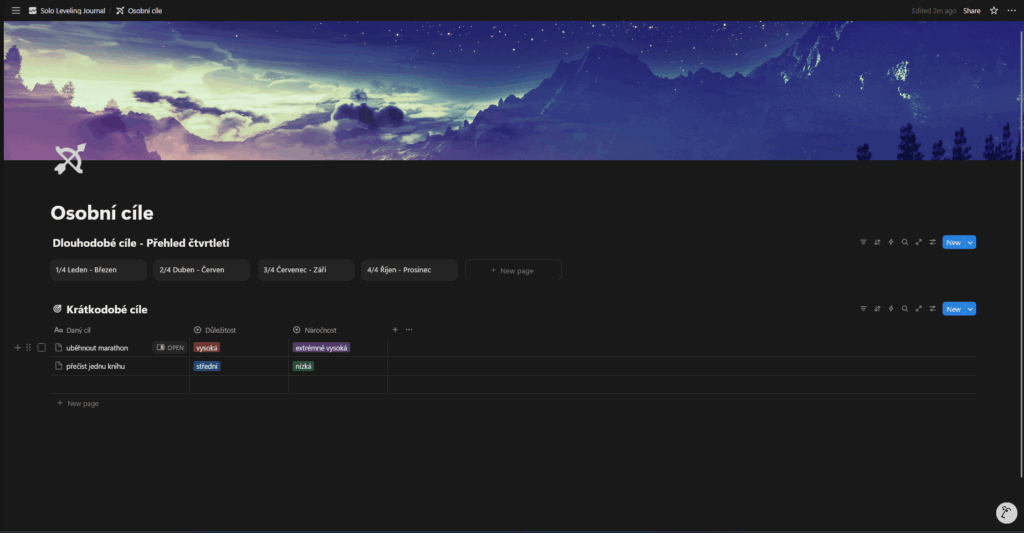
Task: Open the 3/4 Červenec - Září card
Action: (306, 270)
